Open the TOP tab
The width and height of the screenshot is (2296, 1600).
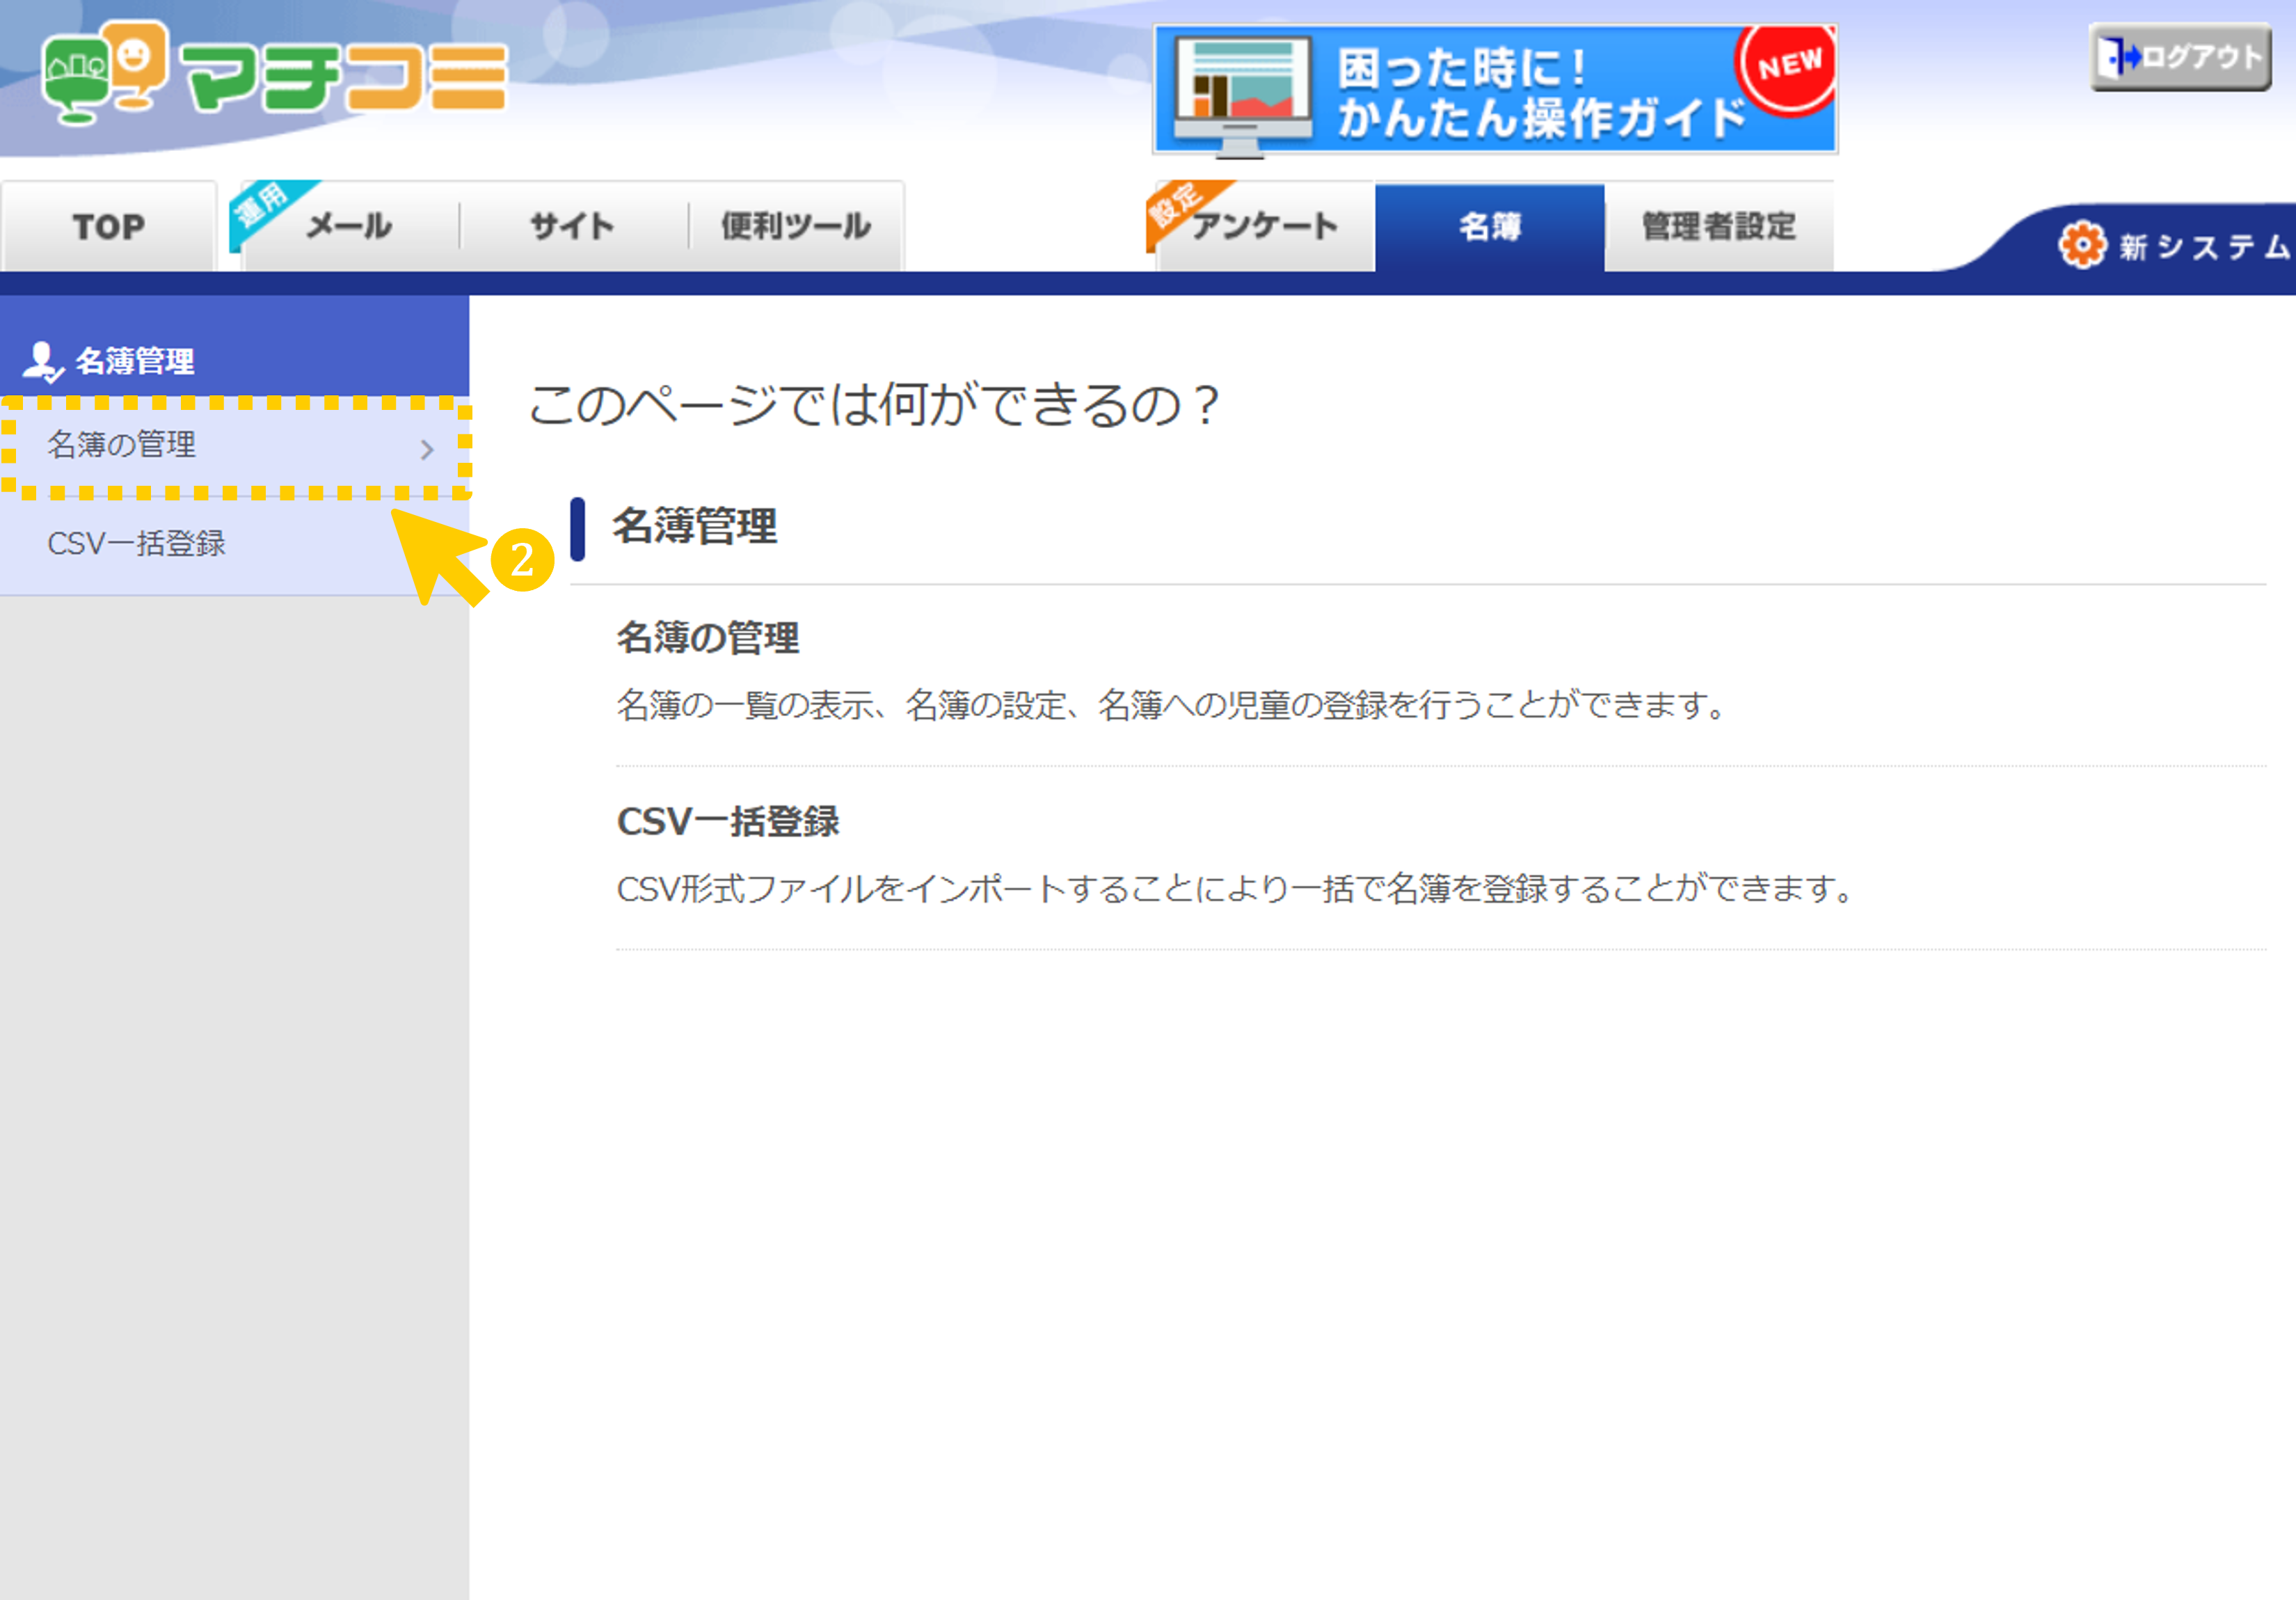coord(108,227)
